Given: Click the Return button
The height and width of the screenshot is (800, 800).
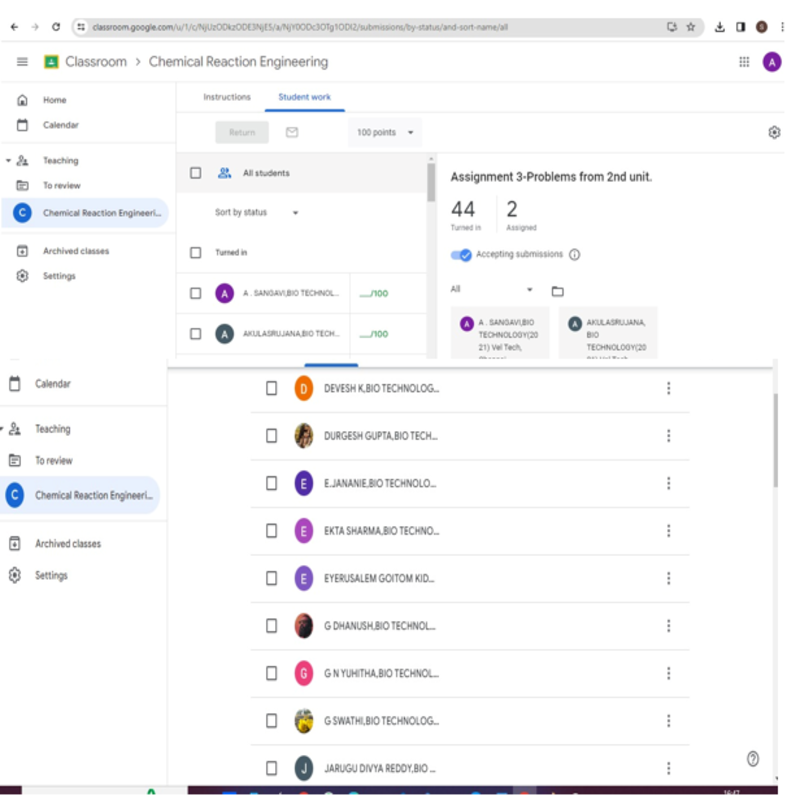Looking at the screenshot, I should click(242, 132).
